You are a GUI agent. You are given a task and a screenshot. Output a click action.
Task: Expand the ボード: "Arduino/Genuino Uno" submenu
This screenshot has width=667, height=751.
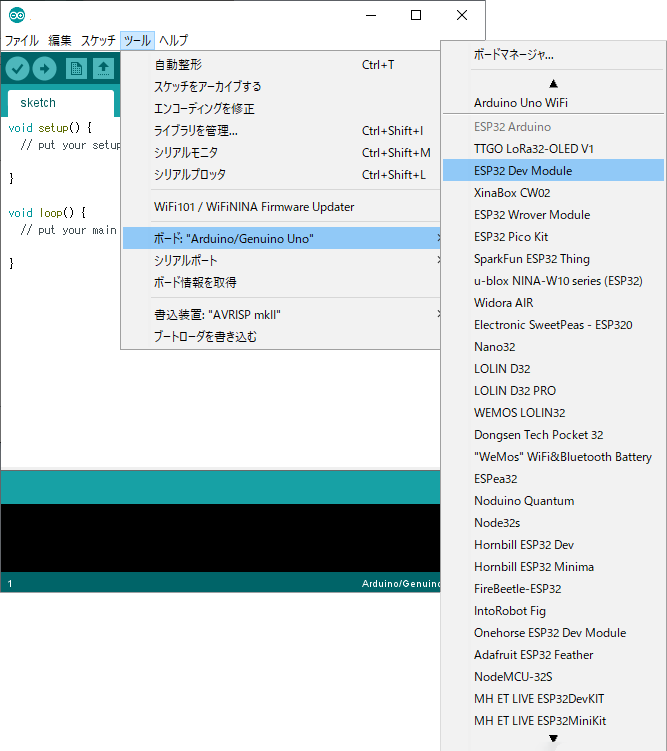pyautogui.click(x=281, y=238)
